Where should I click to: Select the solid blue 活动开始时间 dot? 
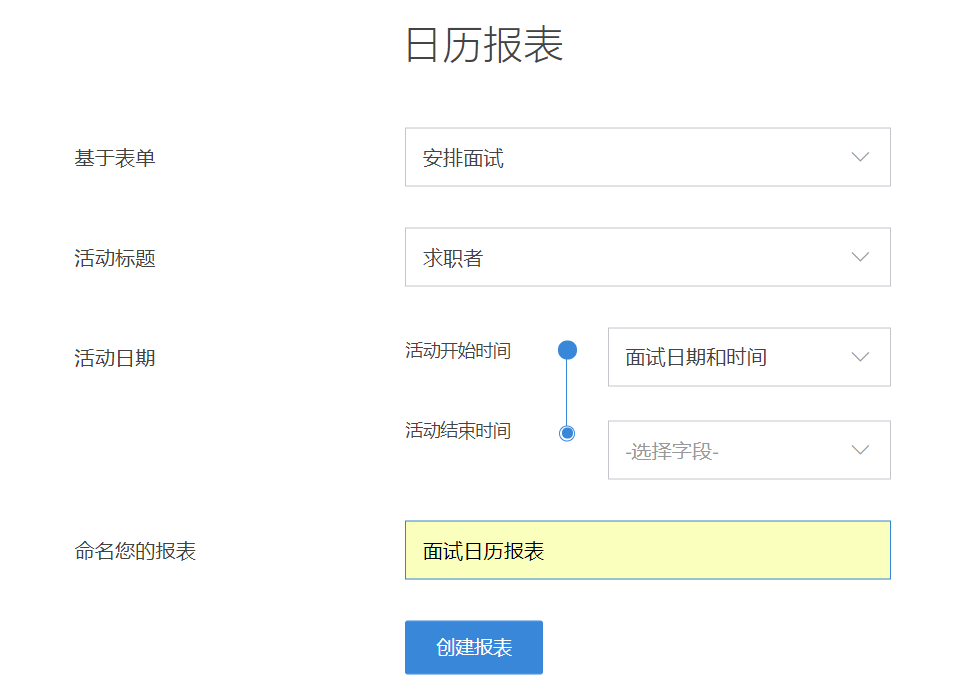click(567, 350)
